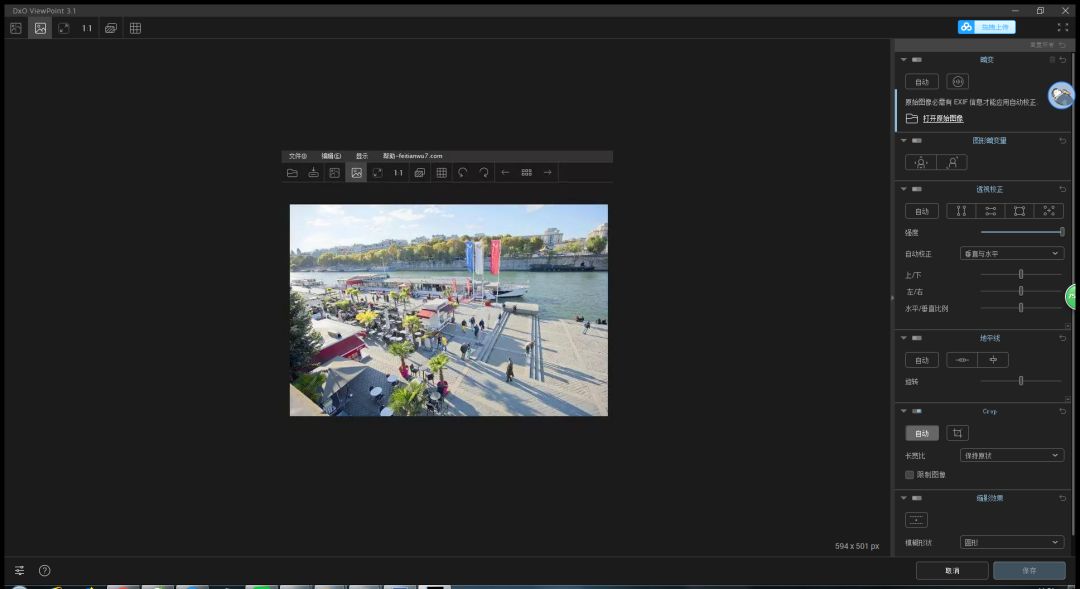The height and width of the screenshot is (589, 1080).
Task: Click the 保存 button at bottom right
Action: [1029, 569]
